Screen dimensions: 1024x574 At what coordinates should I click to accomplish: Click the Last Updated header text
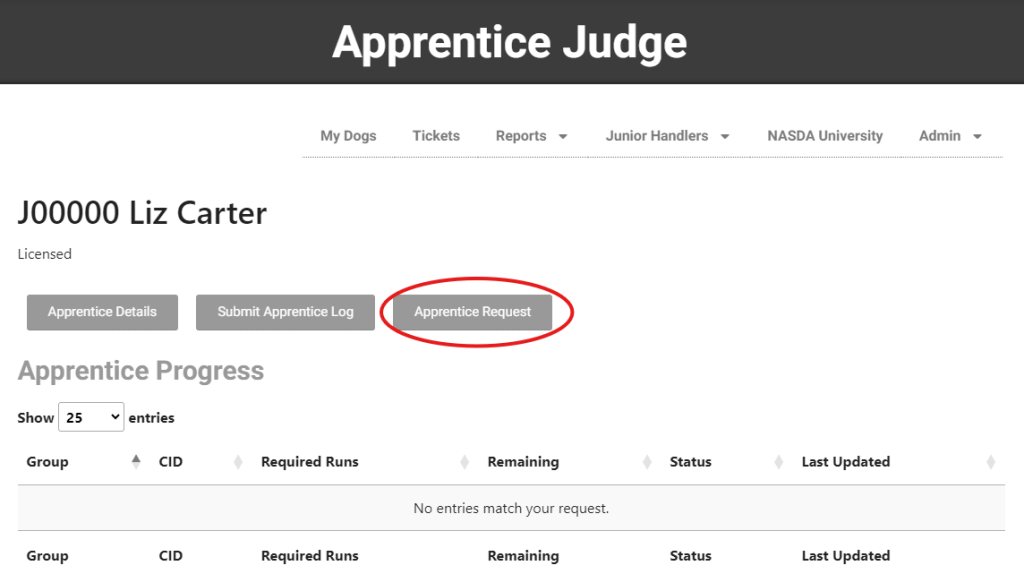click(845, 462)
